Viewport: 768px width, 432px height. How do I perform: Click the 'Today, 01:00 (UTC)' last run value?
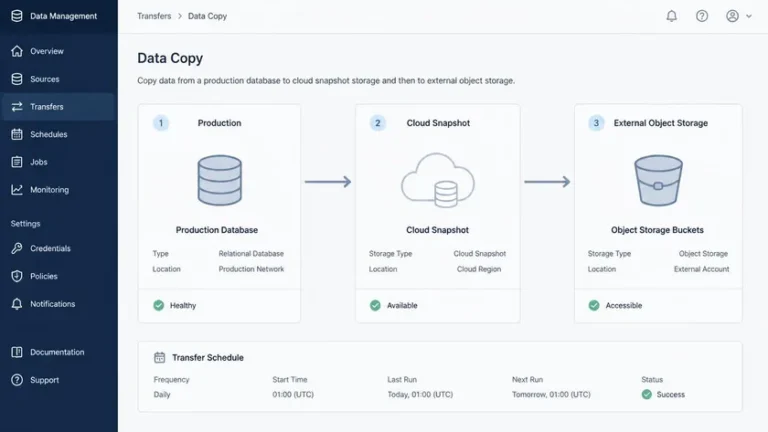click(420, 394)
